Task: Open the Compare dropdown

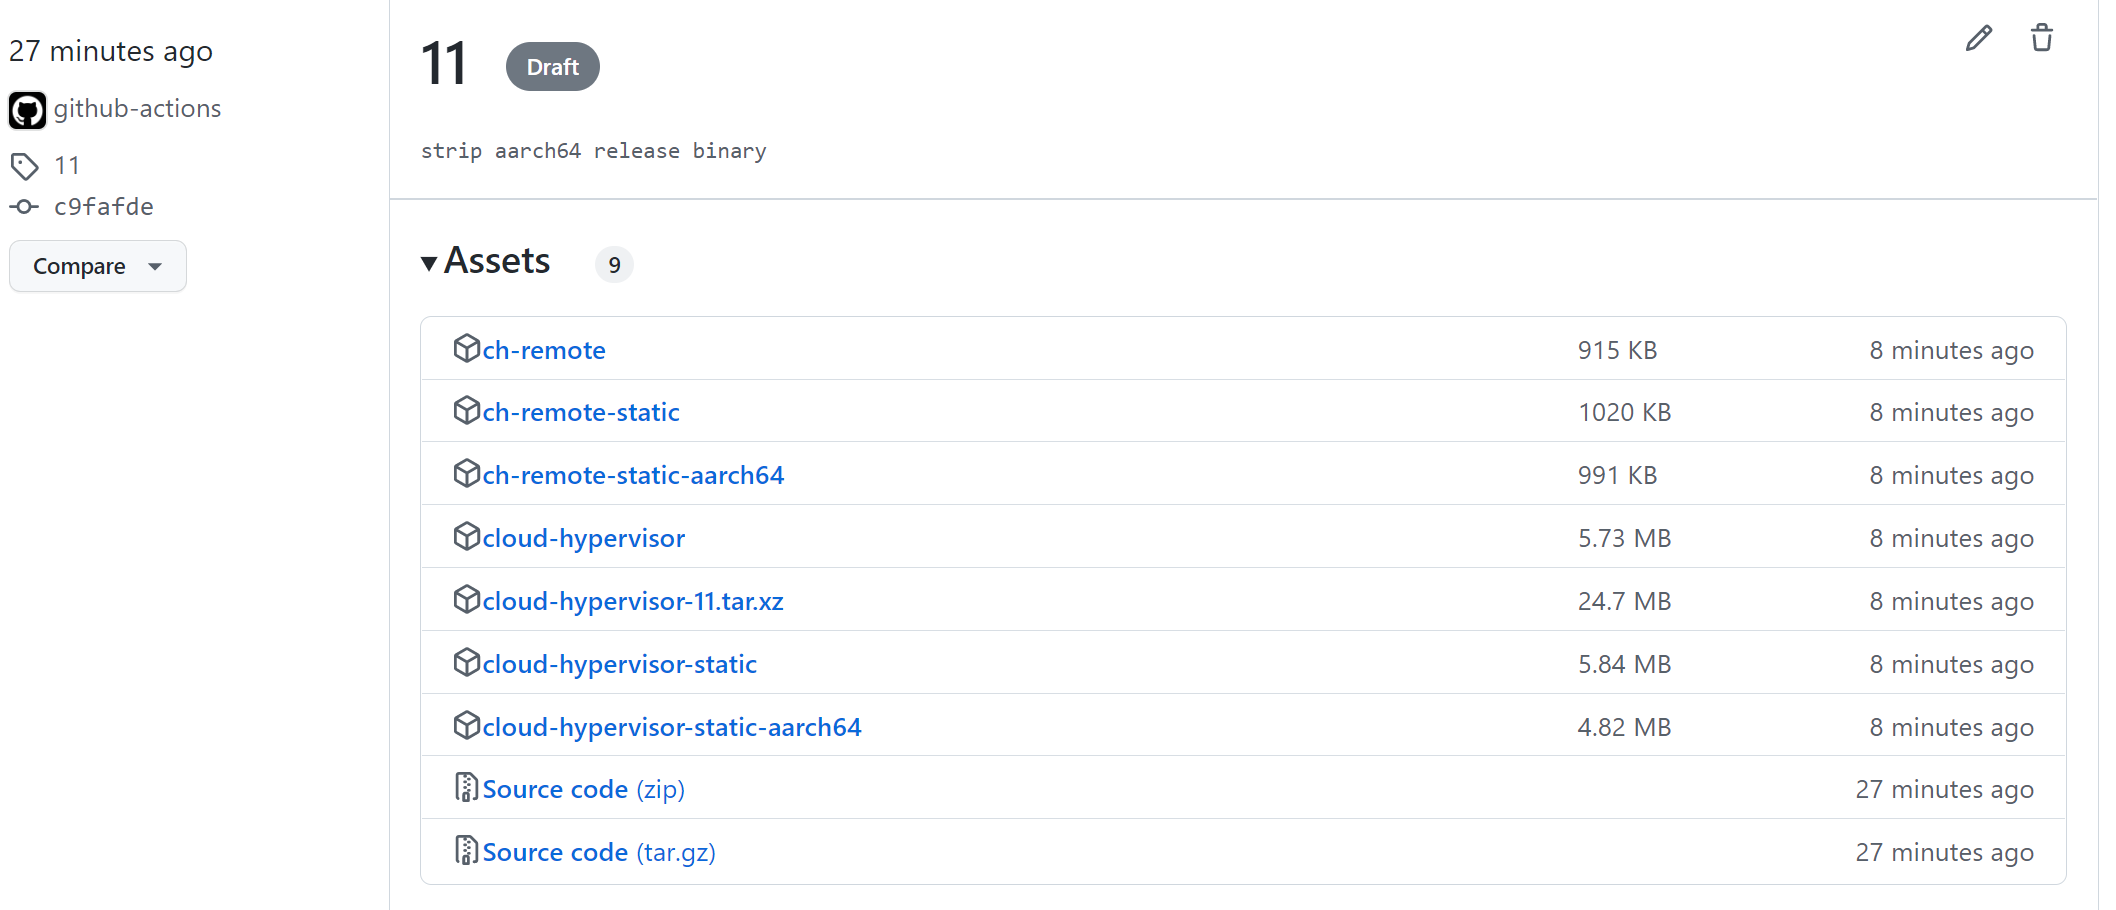Action: [97, 266]
